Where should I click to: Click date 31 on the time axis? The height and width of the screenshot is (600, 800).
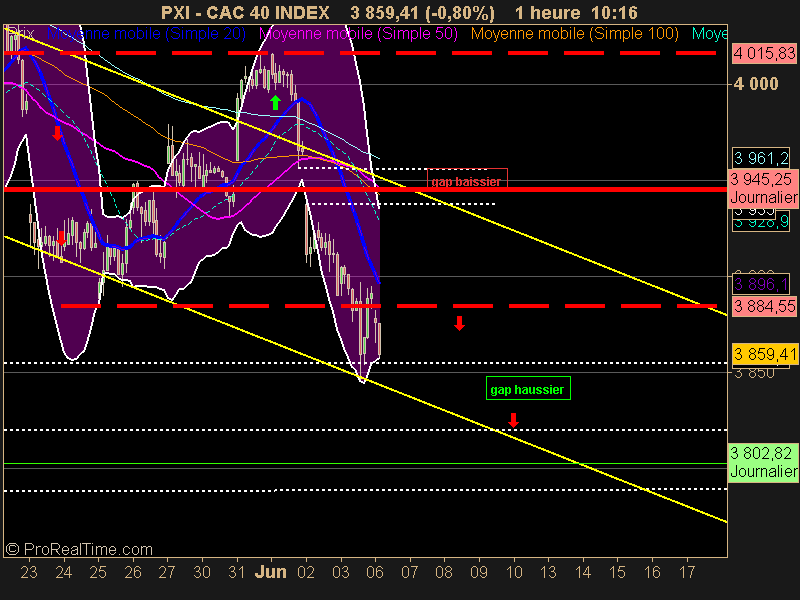[236, 572]
